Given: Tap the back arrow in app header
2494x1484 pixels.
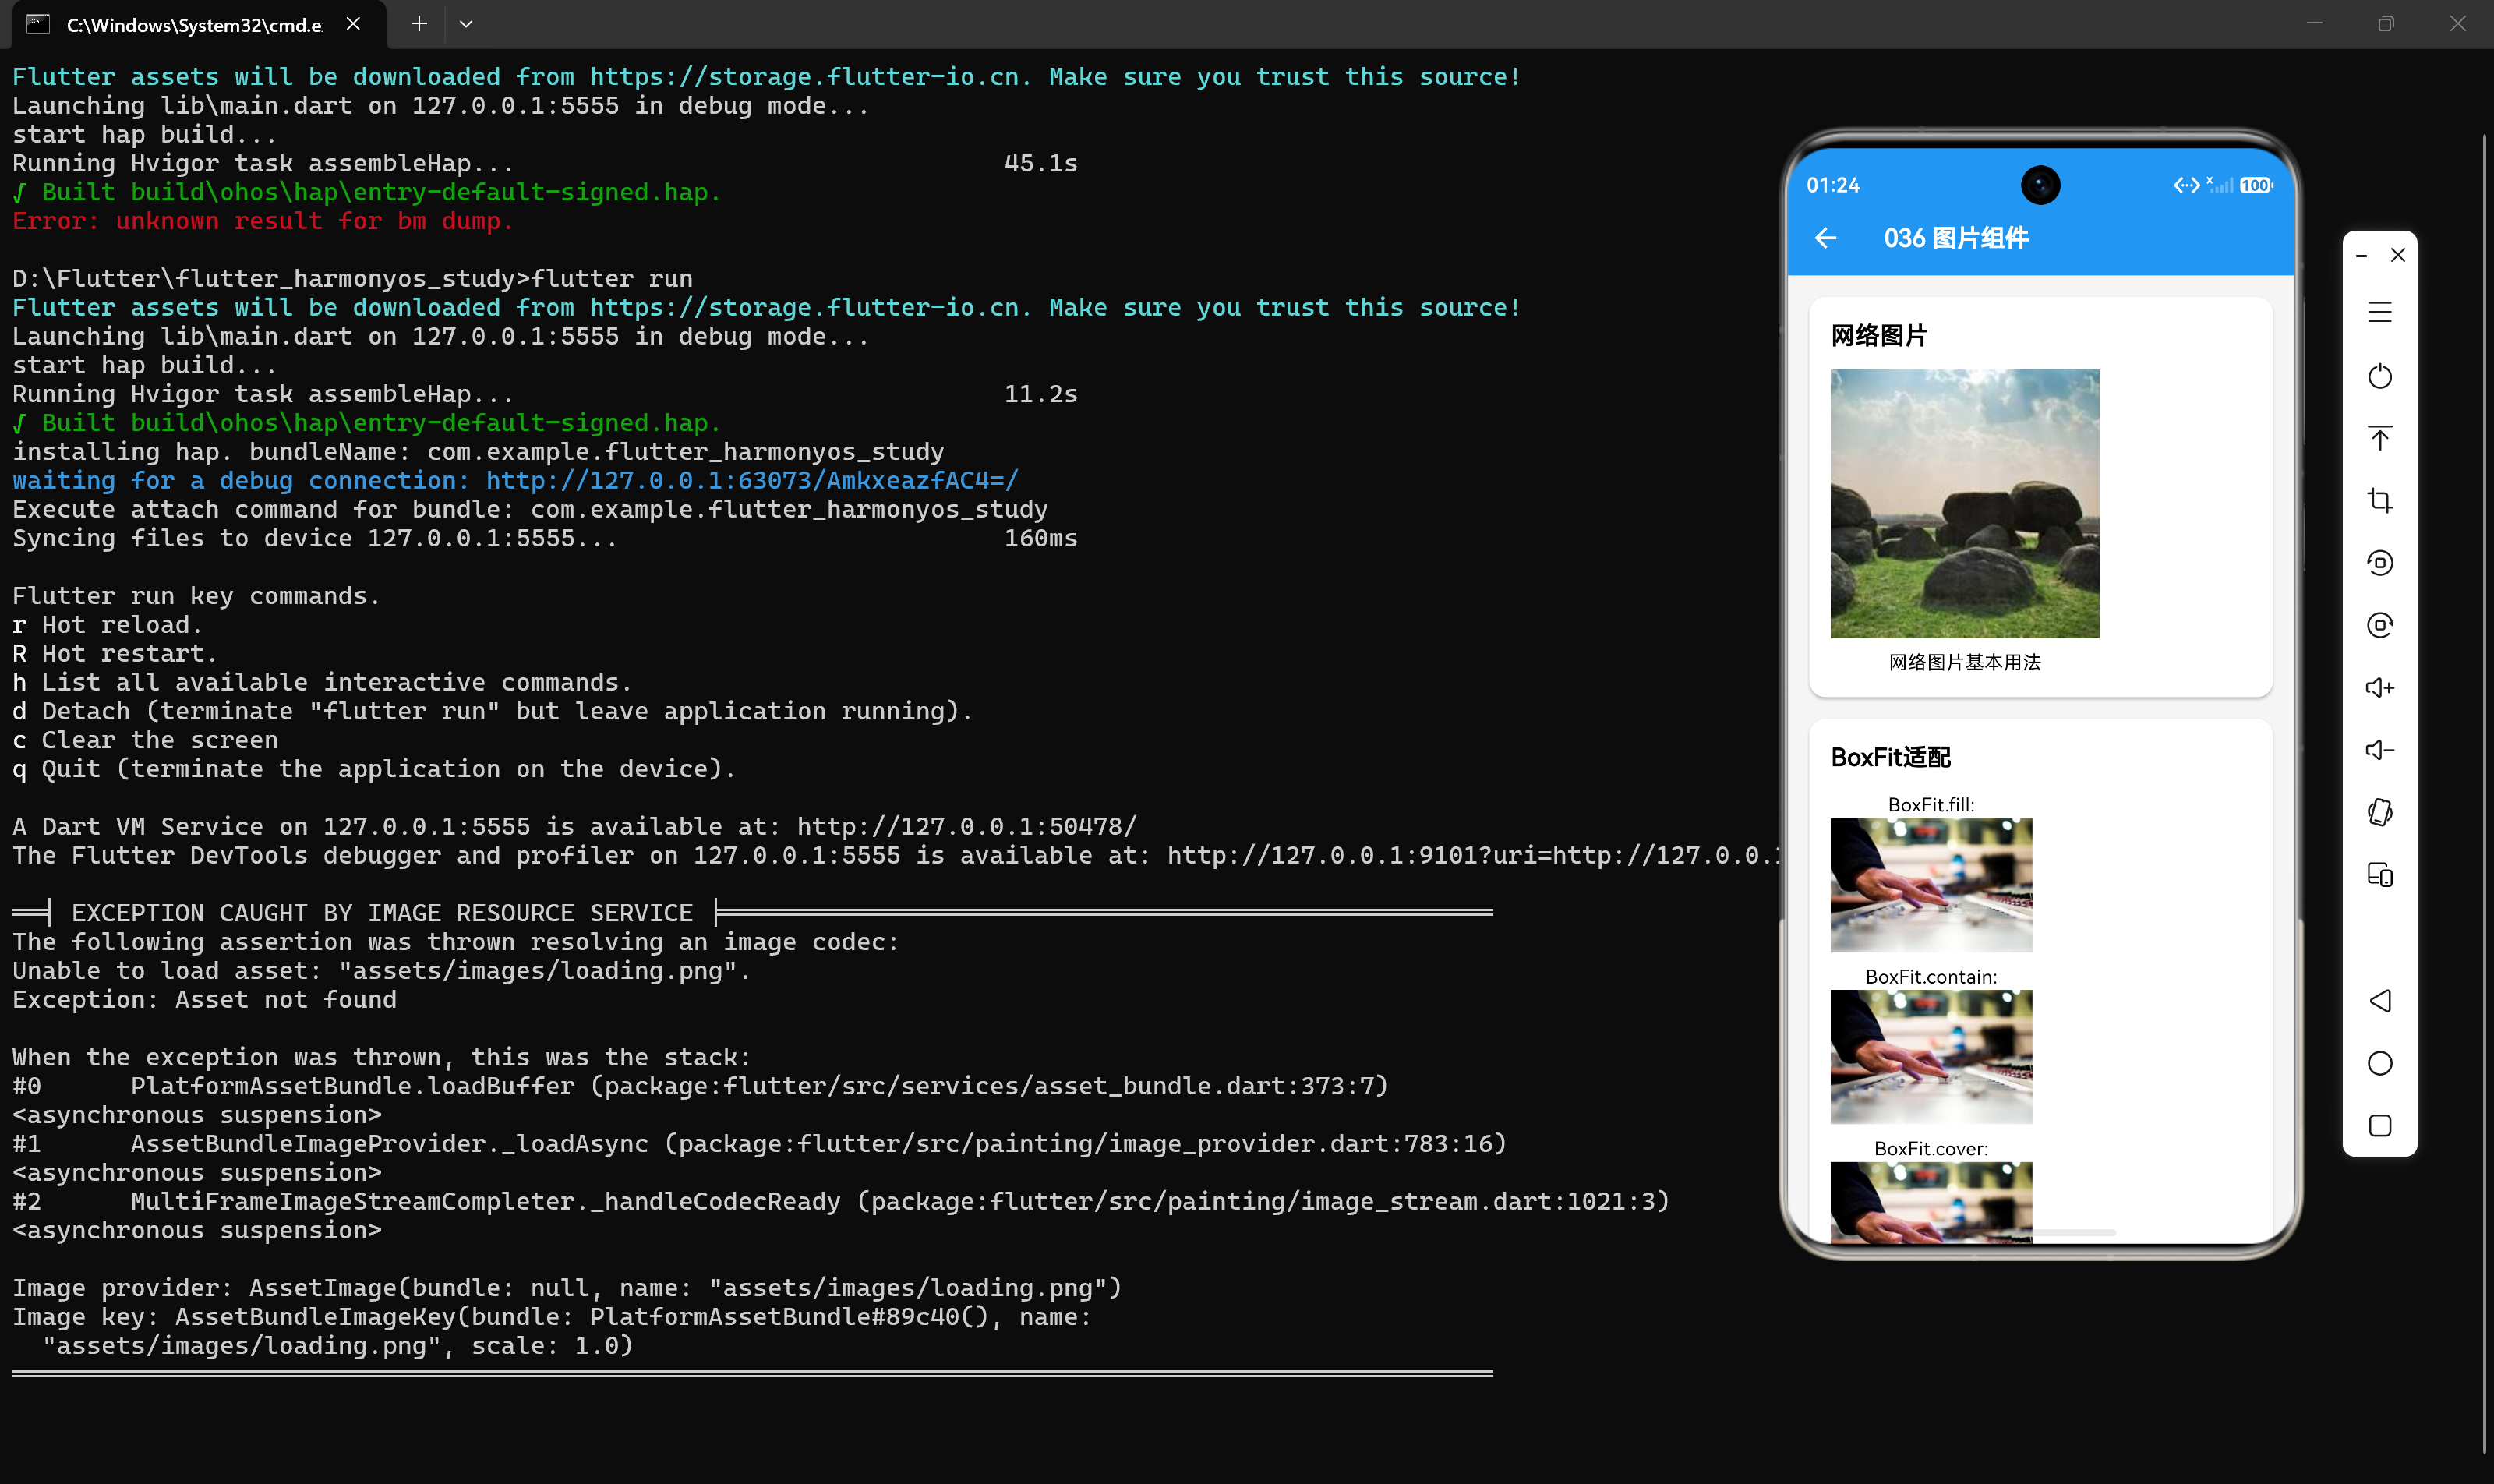Looking at the screenshot, I should click(x=1826, y=238).
